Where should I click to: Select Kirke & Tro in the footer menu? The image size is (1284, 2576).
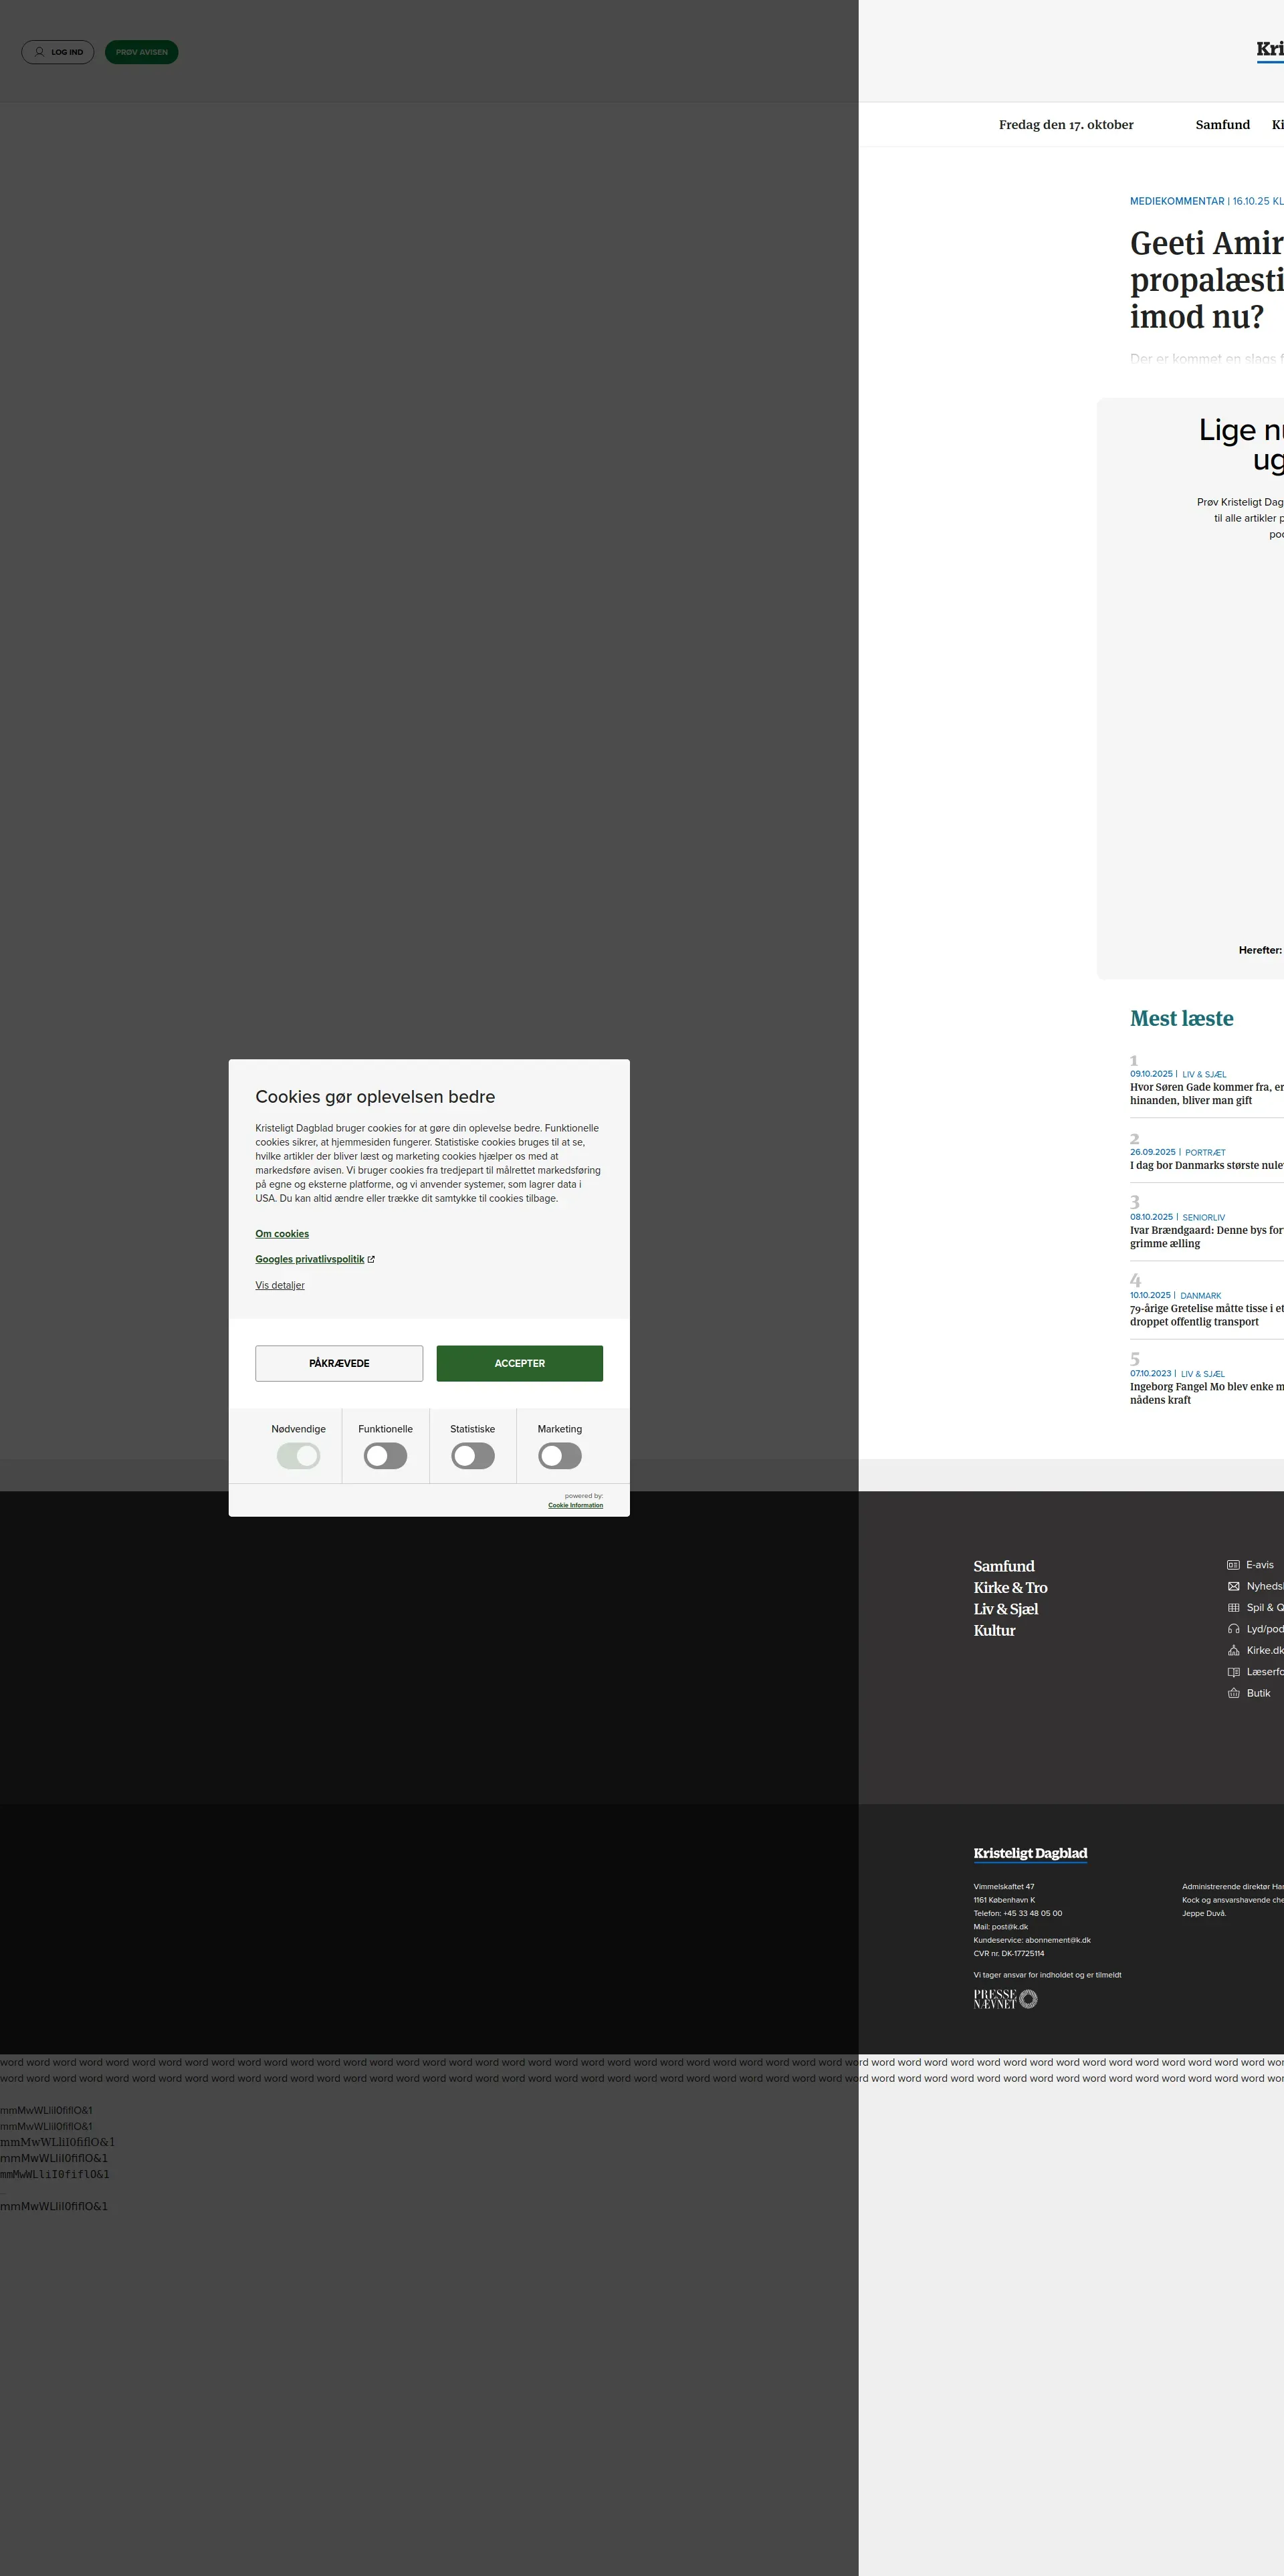1010,1588
